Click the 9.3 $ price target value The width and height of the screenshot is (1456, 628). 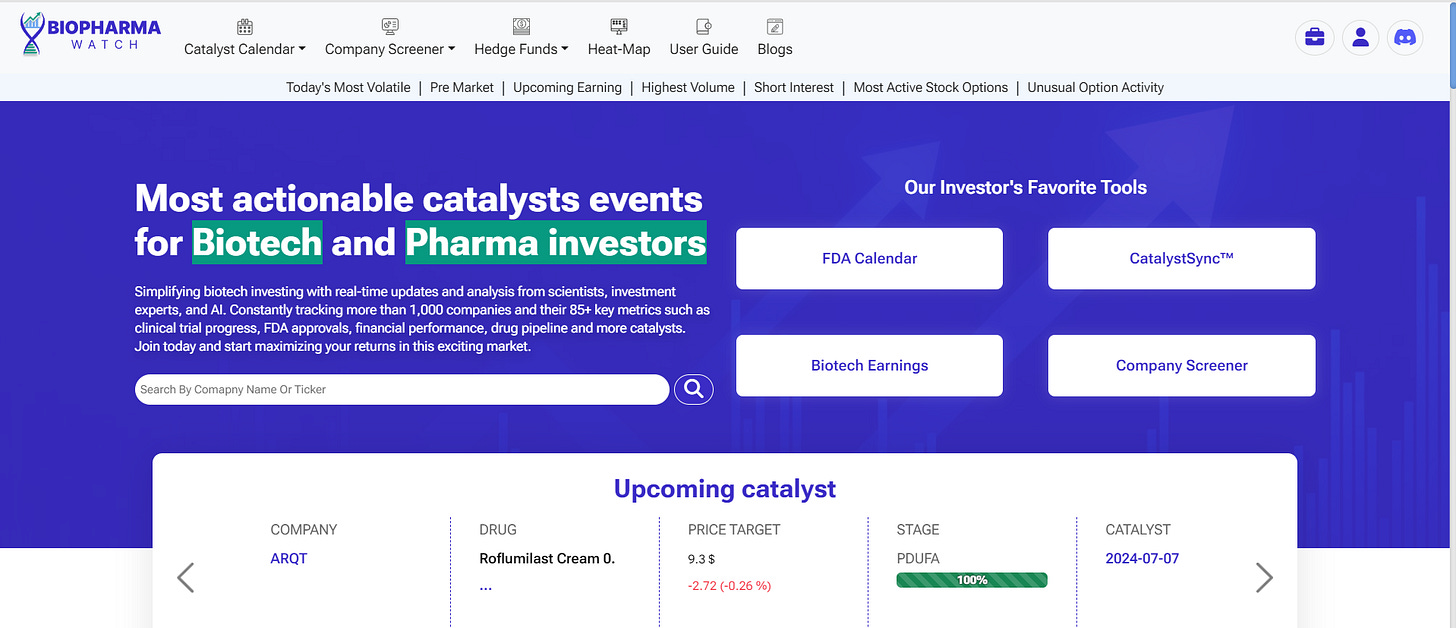pos(702,559)
